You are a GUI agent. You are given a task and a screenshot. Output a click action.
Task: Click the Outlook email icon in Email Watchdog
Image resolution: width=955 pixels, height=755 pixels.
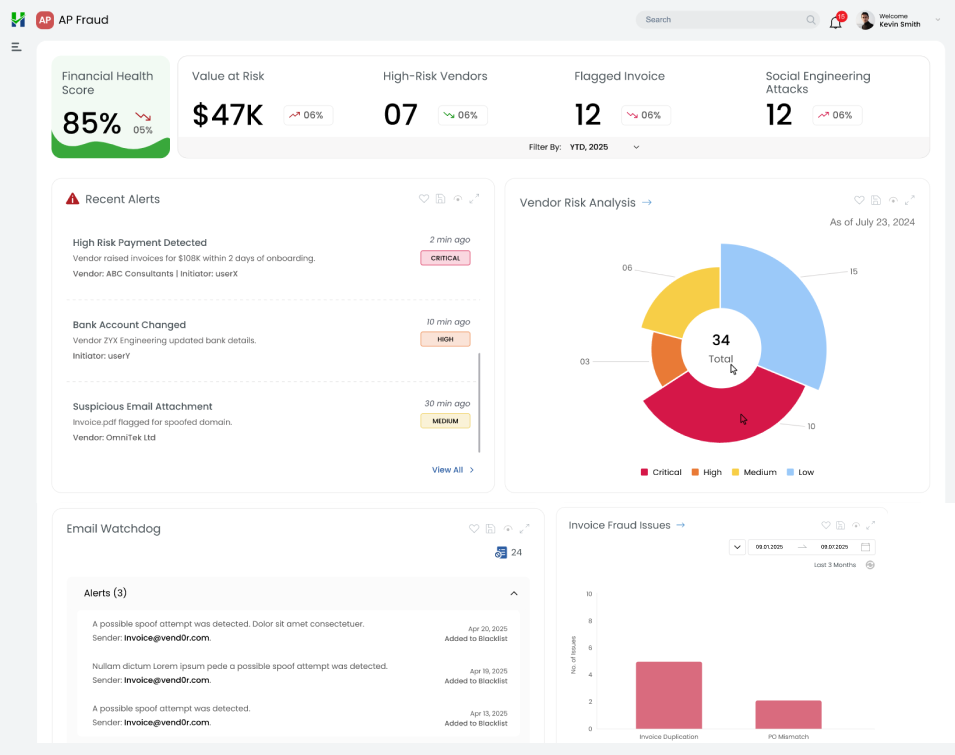click(501, 552)
